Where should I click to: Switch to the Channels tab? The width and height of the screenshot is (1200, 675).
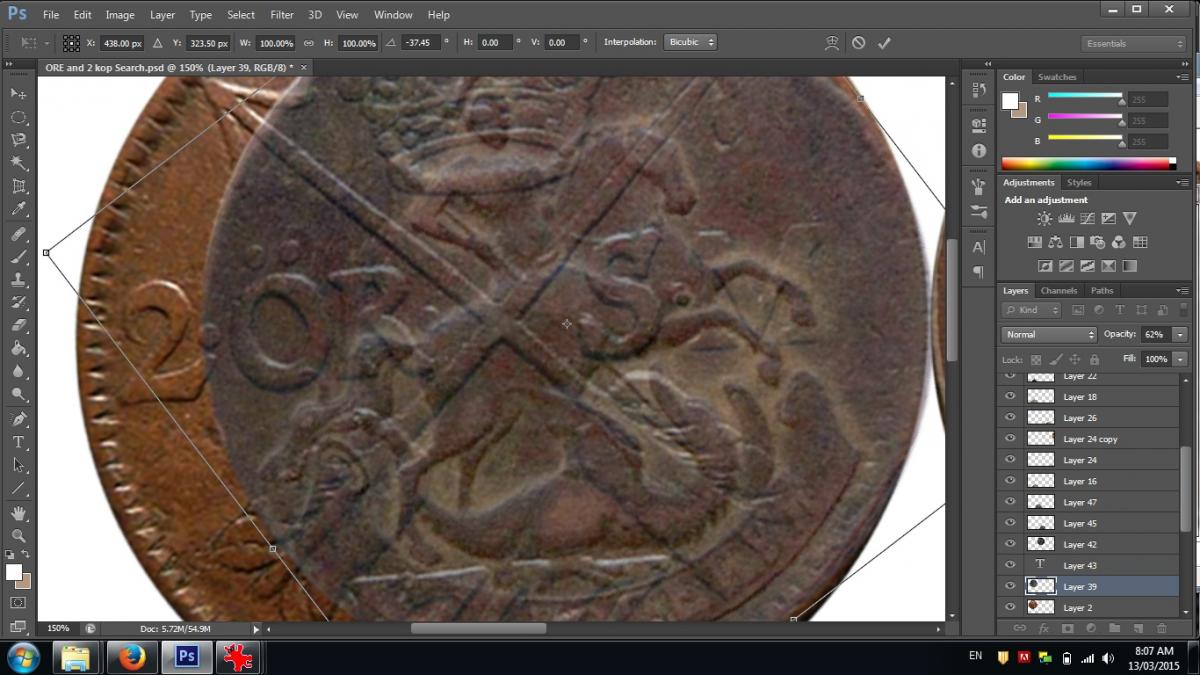[x=1059, y=291]
